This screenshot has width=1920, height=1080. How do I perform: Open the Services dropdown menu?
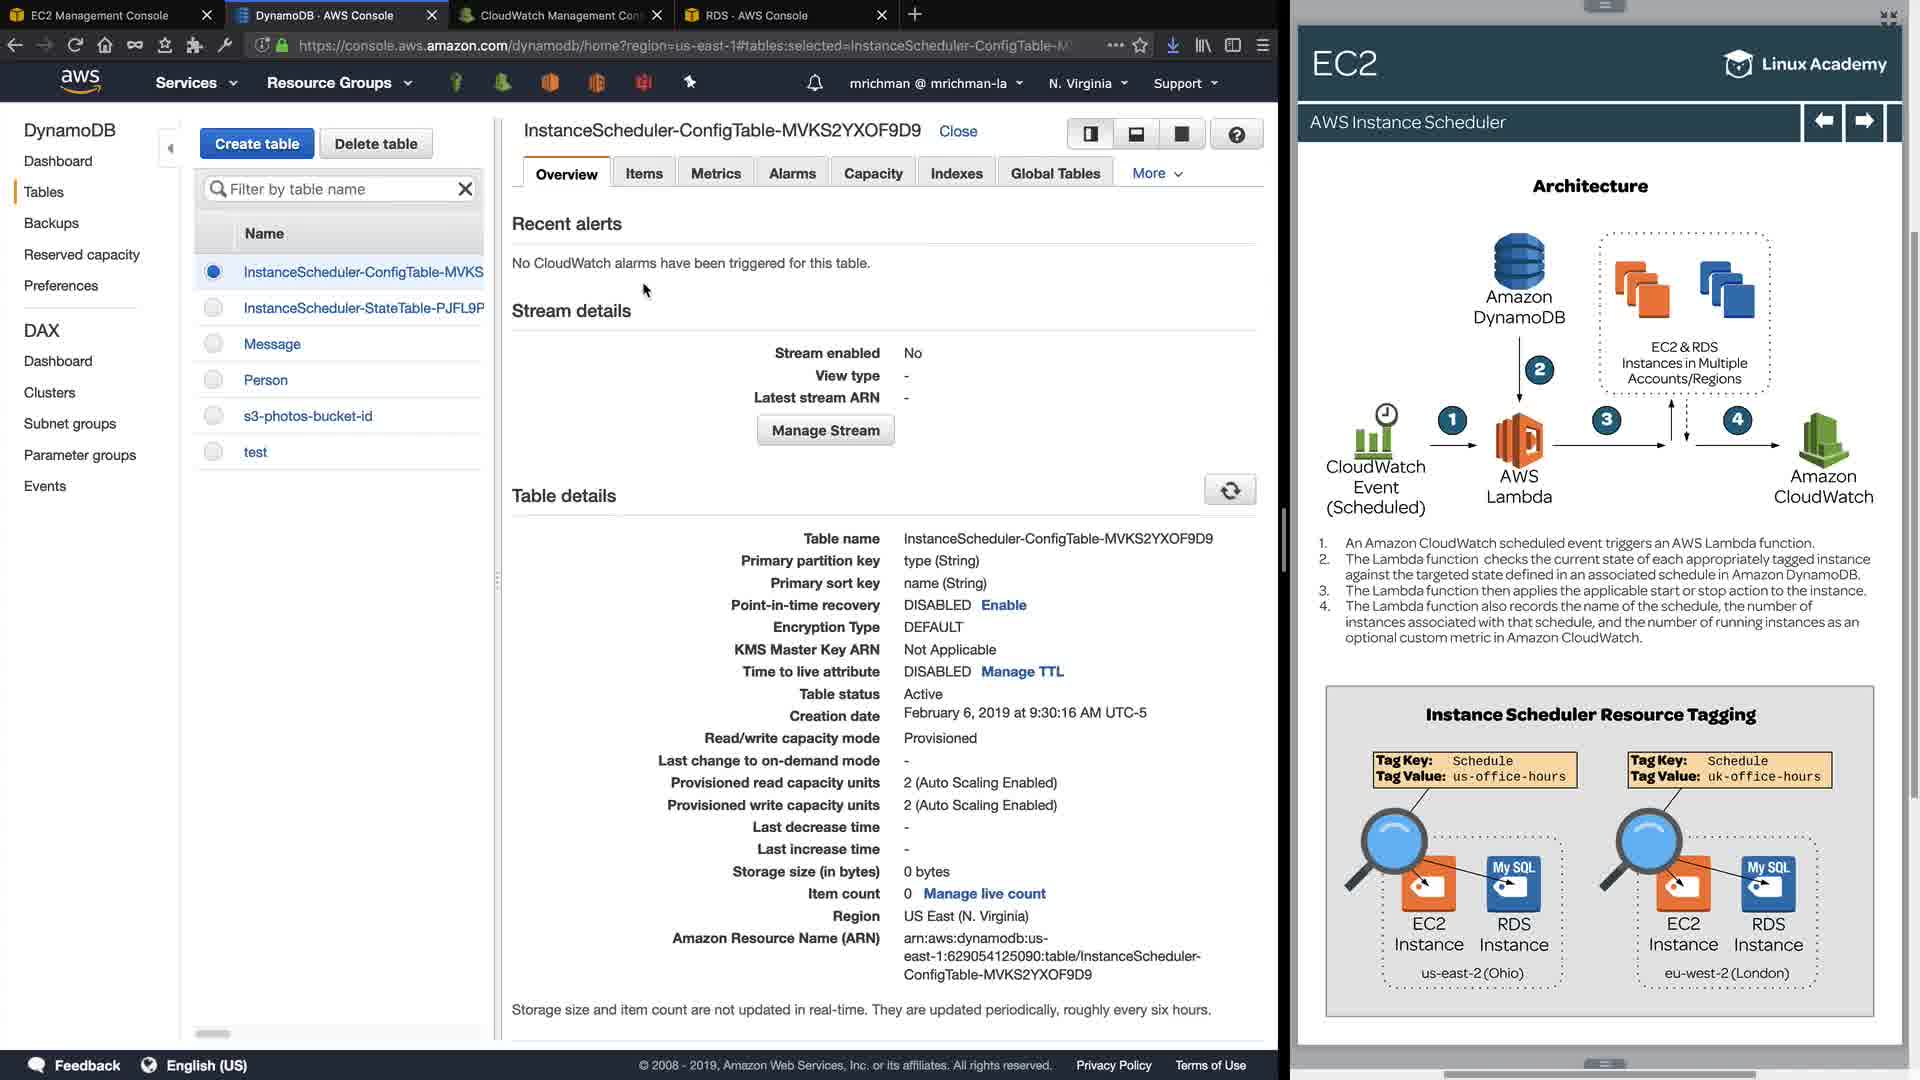196,83
